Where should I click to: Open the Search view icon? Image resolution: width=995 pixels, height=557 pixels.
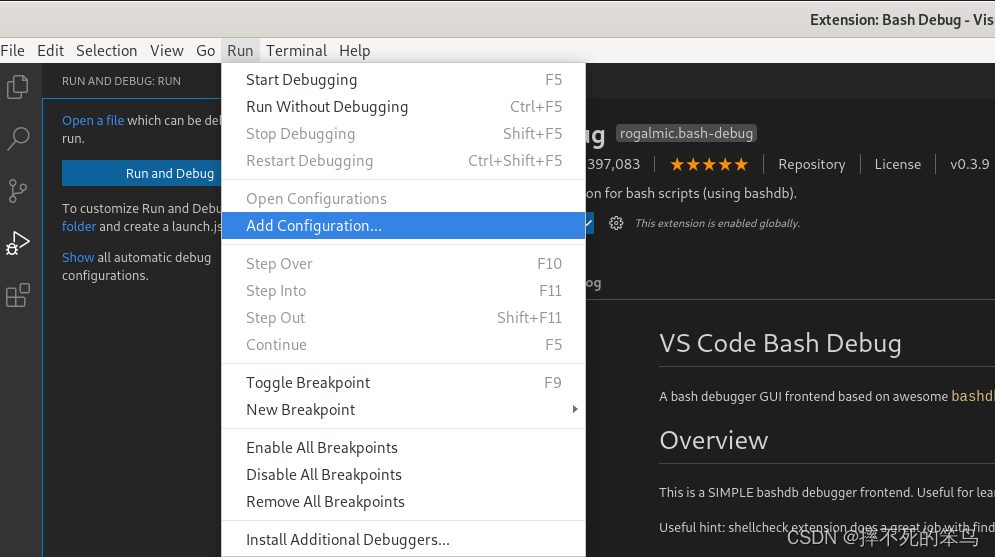coord(18,138)
